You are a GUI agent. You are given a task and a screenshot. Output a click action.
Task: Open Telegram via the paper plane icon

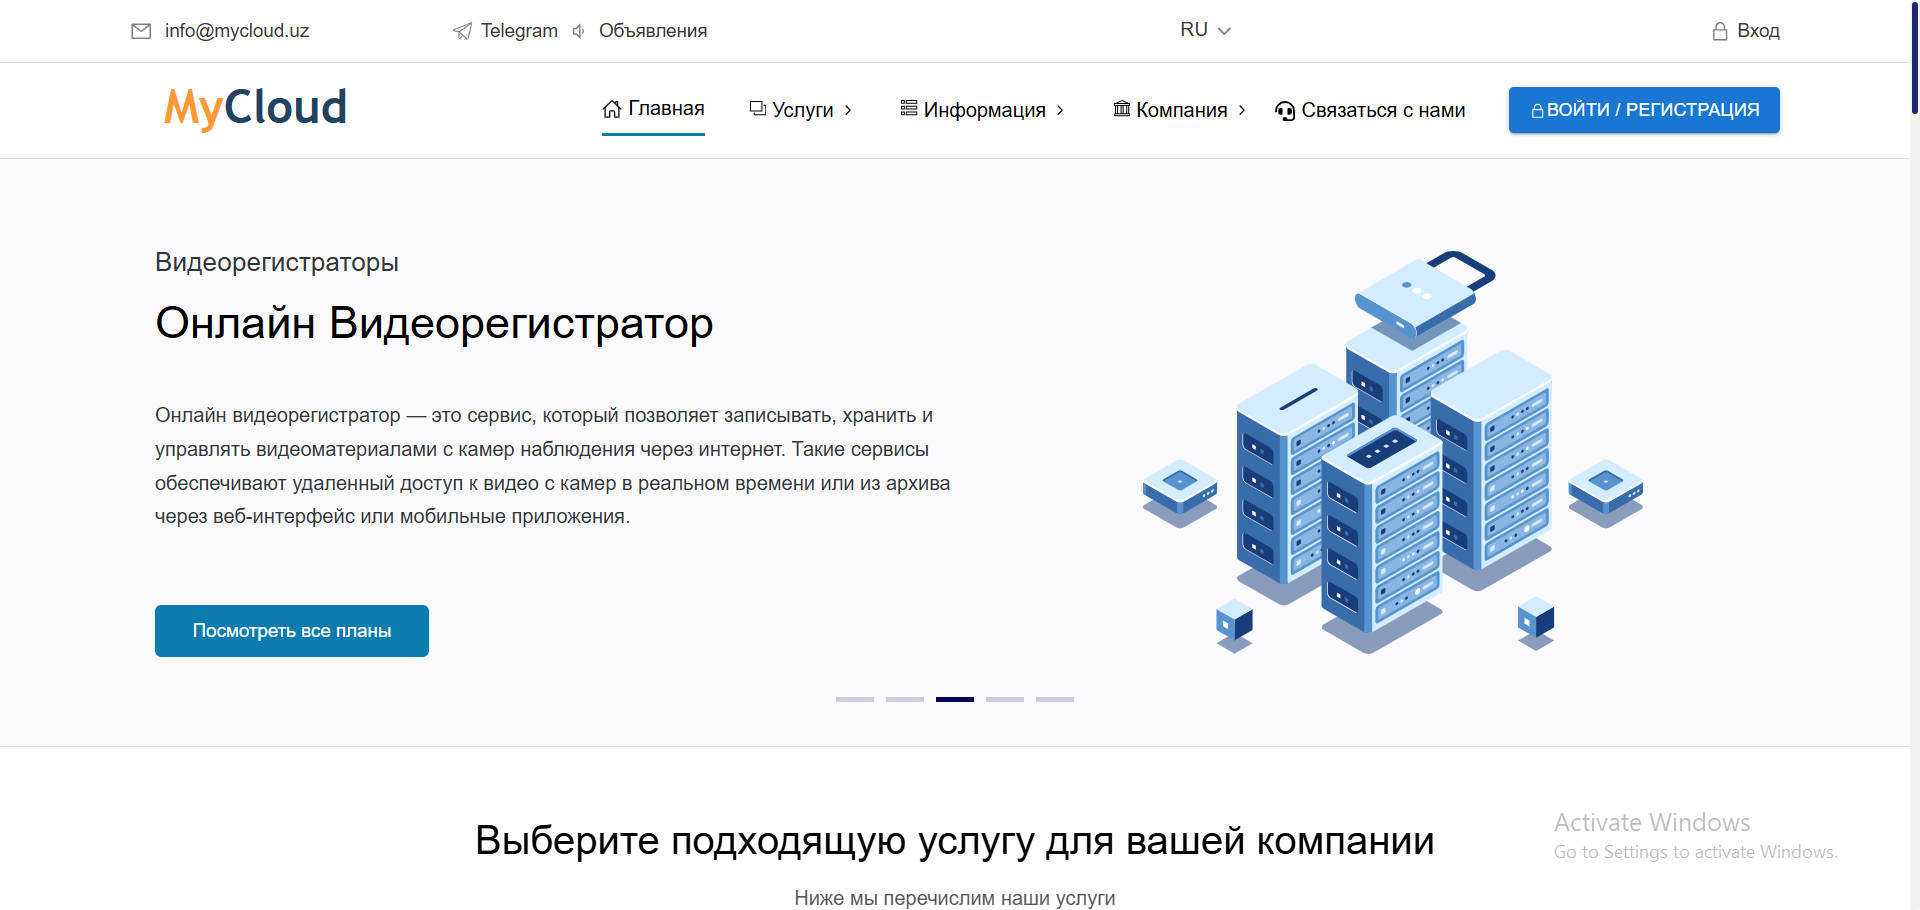click(461, 30)
